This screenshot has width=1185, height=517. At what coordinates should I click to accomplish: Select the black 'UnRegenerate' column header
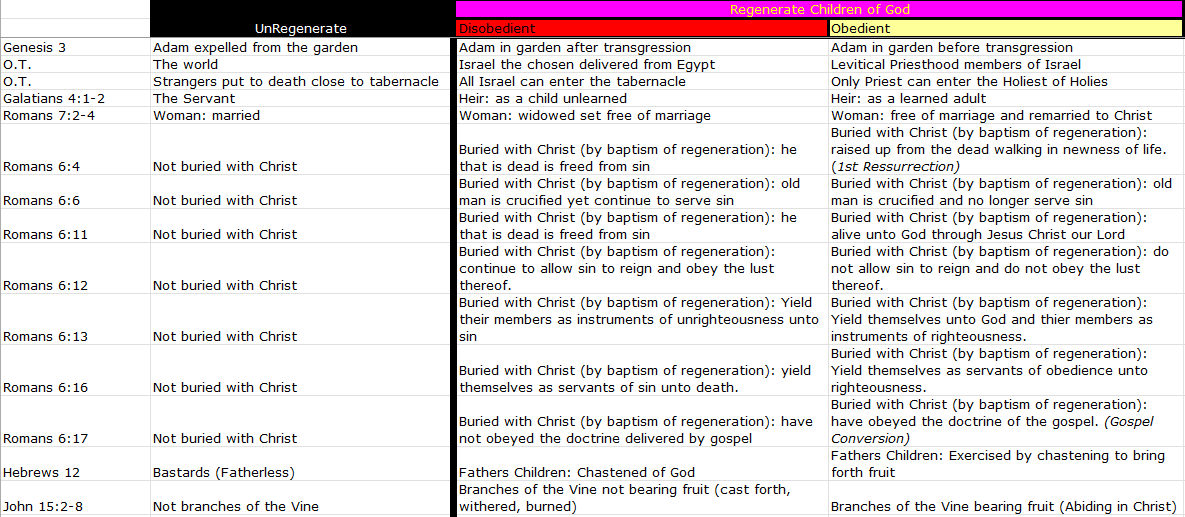coord(300,29)
